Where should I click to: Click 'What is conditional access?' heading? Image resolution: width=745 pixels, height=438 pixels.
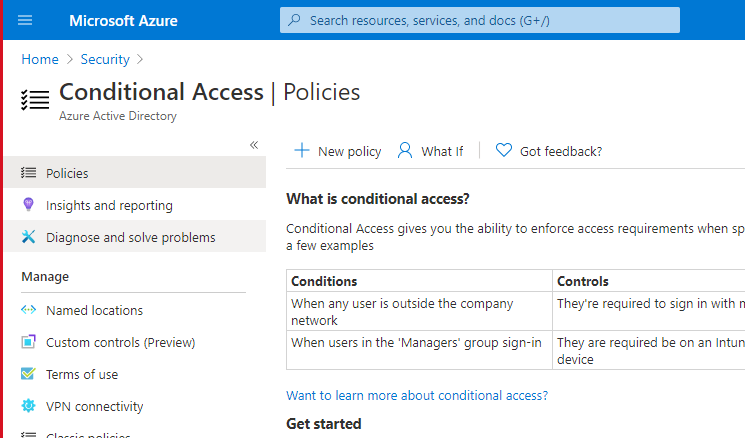pyautogui.click(x=378, y=199)
